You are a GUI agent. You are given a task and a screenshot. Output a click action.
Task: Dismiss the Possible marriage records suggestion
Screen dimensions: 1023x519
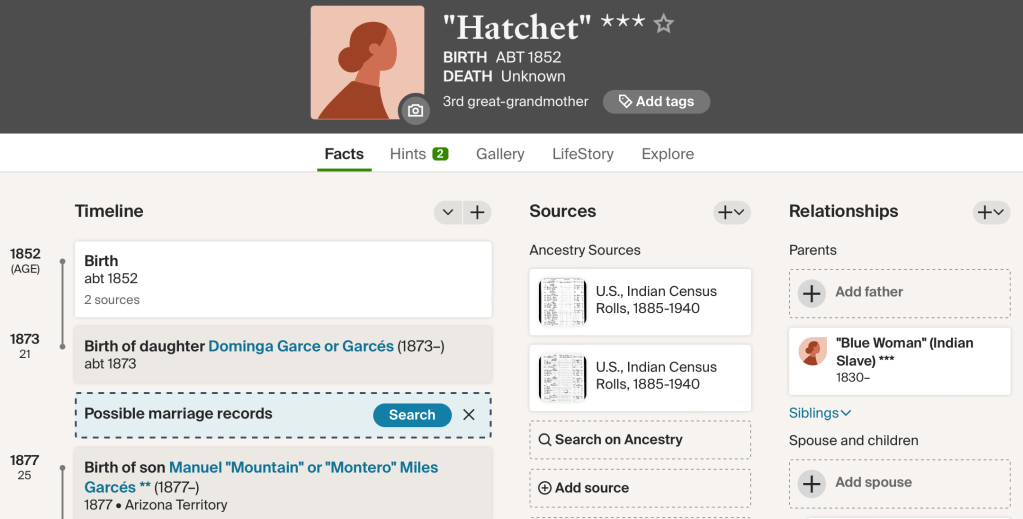coord(469,415)
